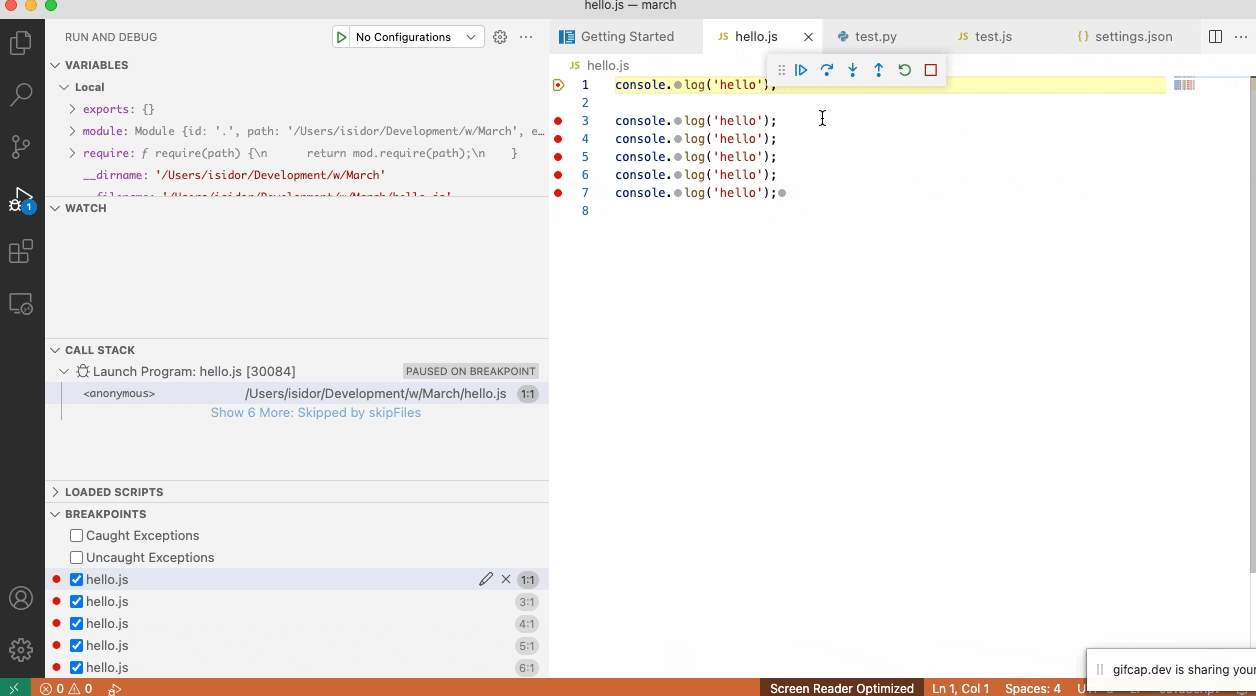This screenshot has height=696, width=1256.
Task: Enable the Caught Exceptions checkbox
Action: (x=76, y=535)
